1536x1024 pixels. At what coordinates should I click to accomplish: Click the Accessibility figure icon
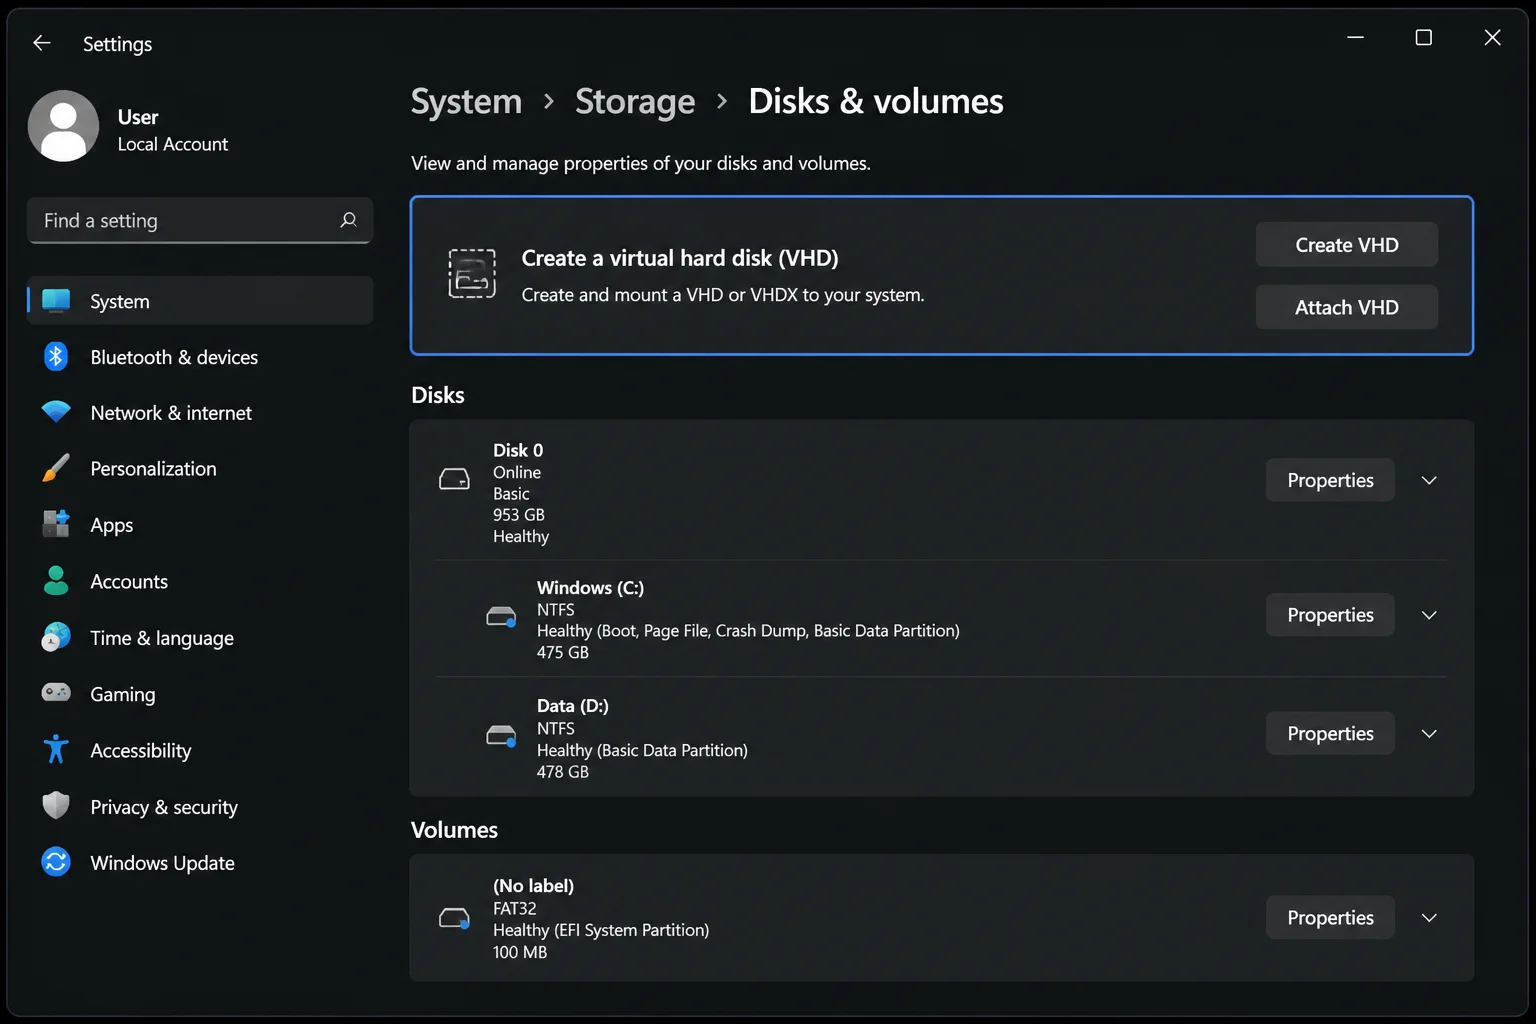click(x=56, y=749)
